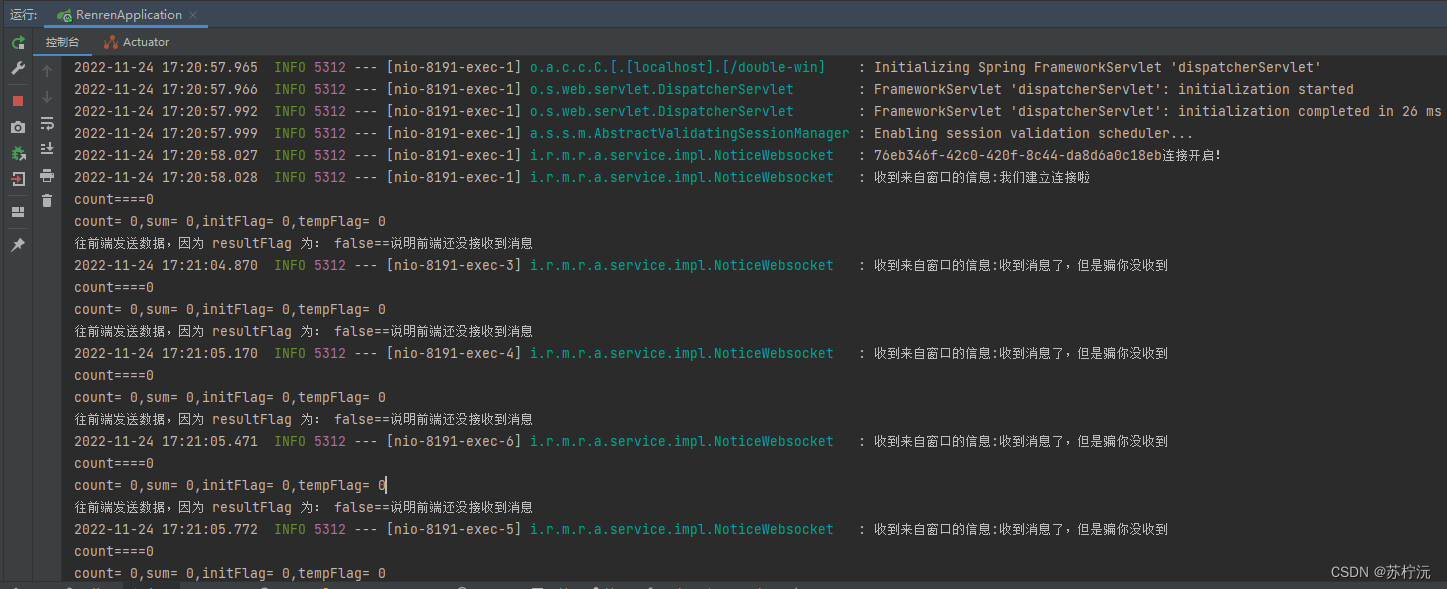
Task: Clear console output with trash icon
Action: coord(47,201)
